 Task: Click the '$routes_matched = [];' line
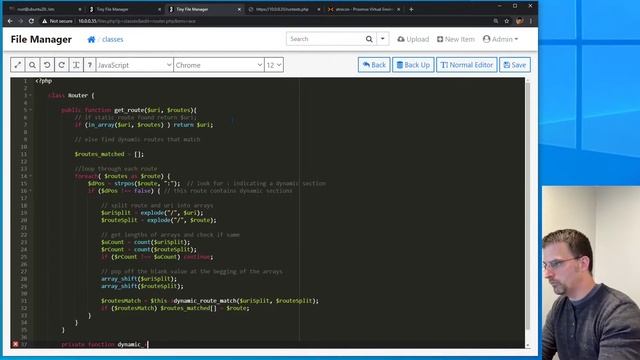pyautogui.click(x=109, y=154)
